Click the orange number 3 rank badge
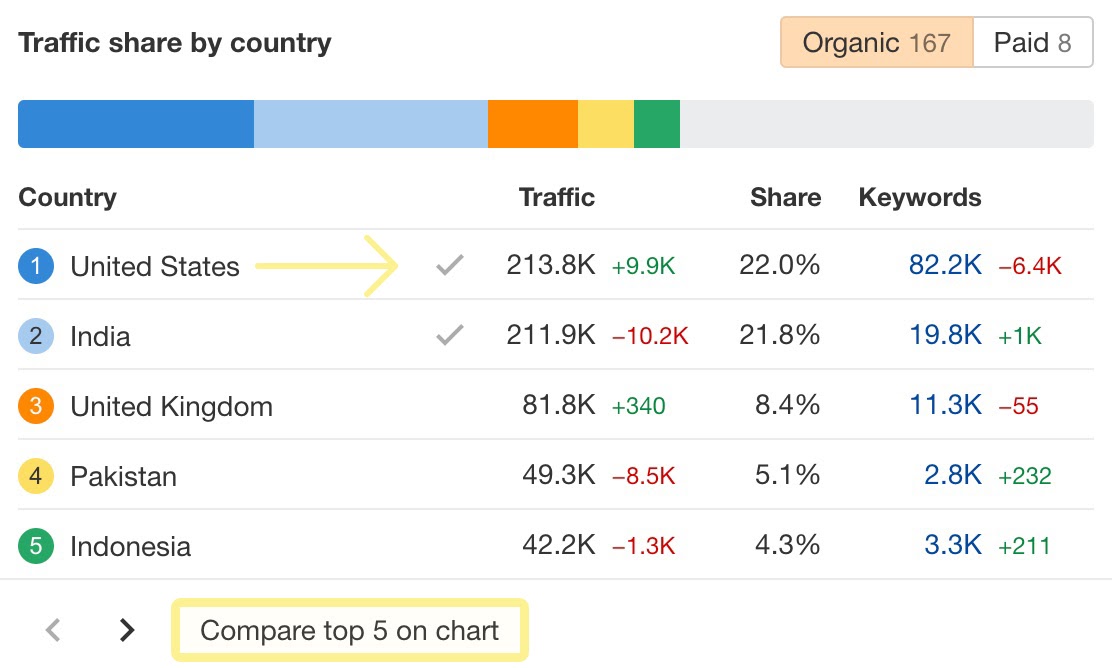This screenshot has width=1112, height=668. tap(35, 406)
